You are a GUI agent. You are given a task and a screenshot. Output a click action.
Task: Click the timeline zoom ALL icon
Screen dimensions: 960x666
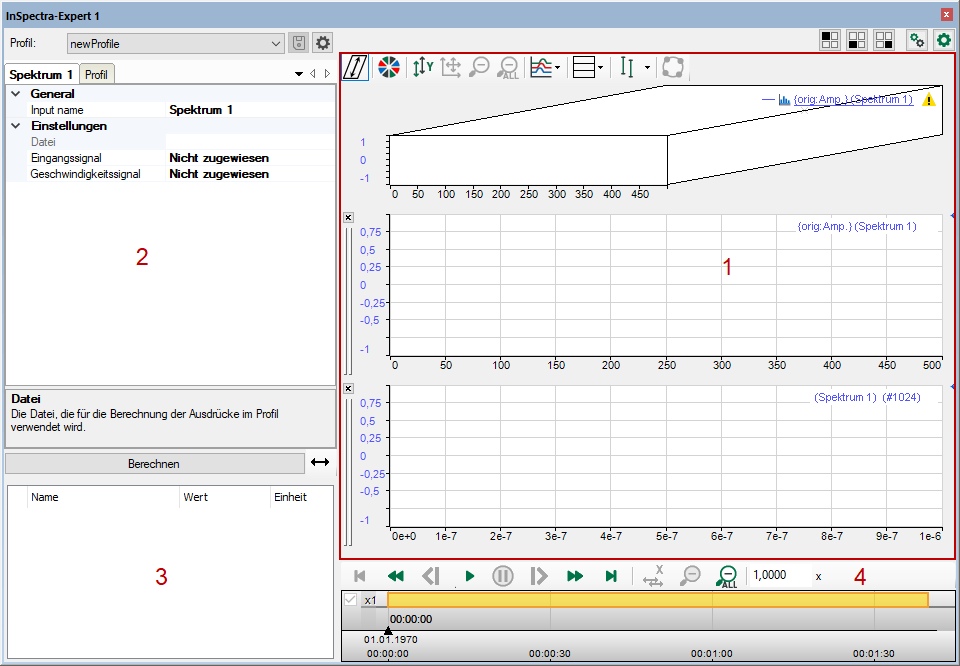[x=727, y=577]
